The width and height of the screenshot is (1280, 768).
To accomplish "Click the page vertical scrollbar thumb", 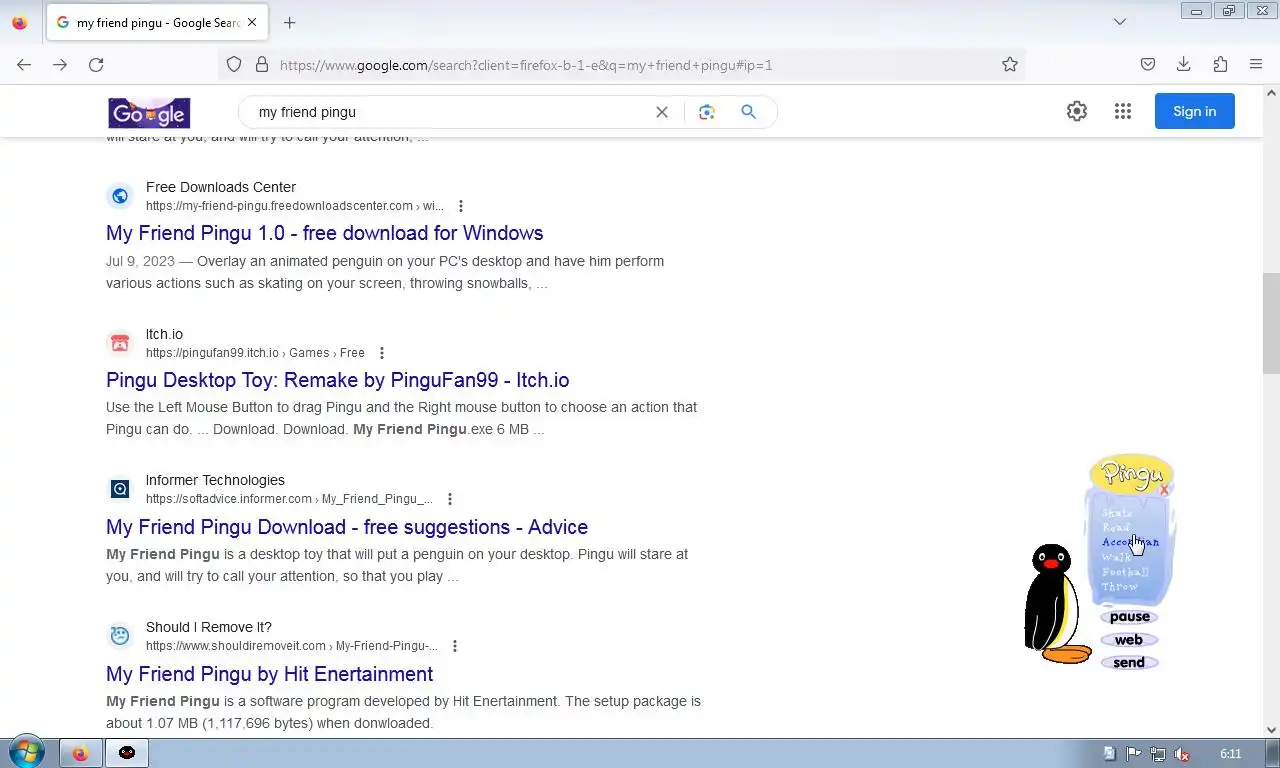I will click(x=1271, y=323).
